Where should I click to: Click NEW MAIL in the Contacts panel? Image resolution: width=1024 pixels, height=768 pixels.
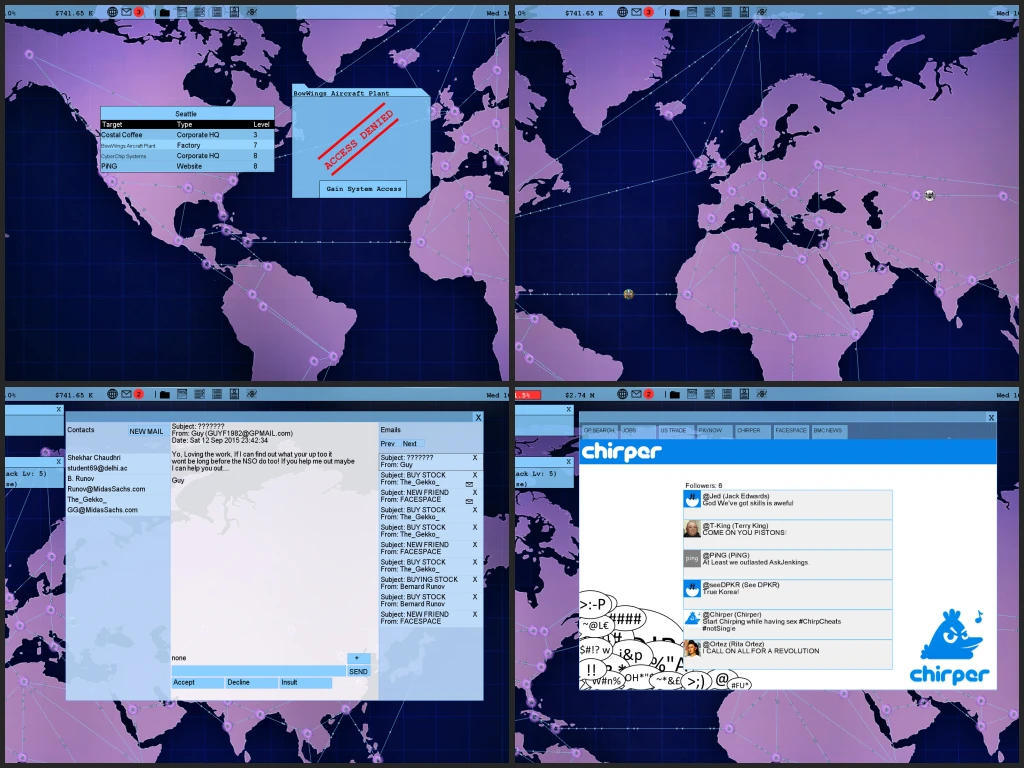(146, 431)
